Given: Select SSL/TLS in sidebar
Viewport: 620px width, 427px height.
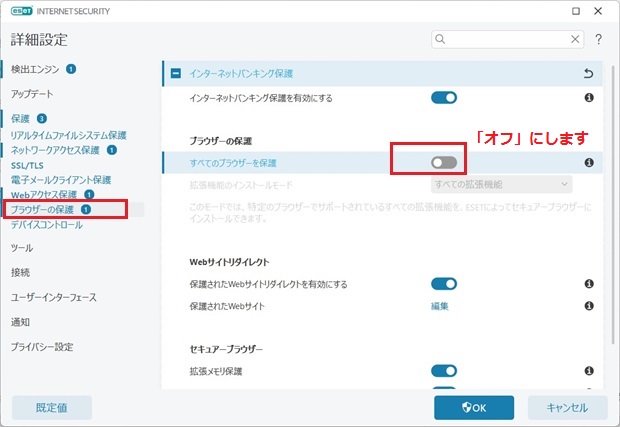Looking at the screenshot, I should click(x=27, y=165).
